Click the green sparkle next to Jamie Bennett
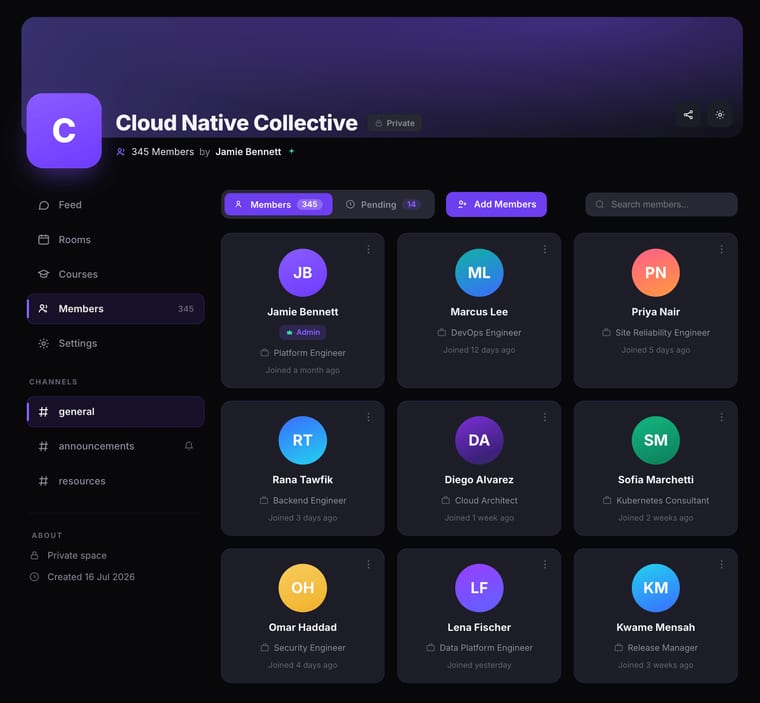 pos(292,151)
